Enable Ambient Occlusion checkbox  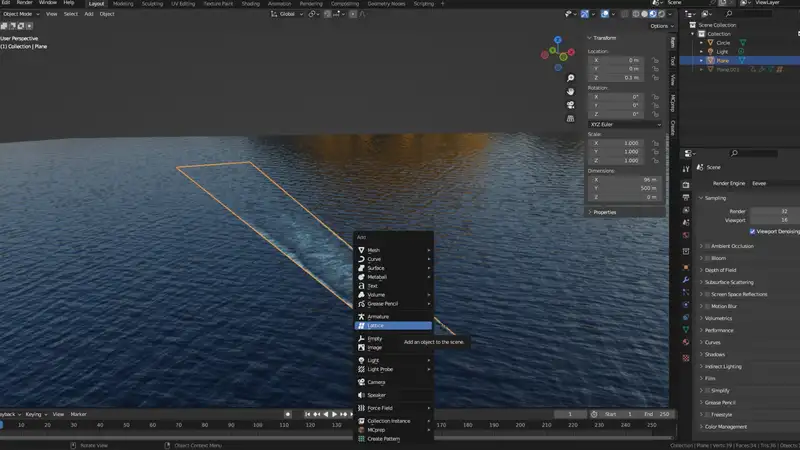point(708,245)
